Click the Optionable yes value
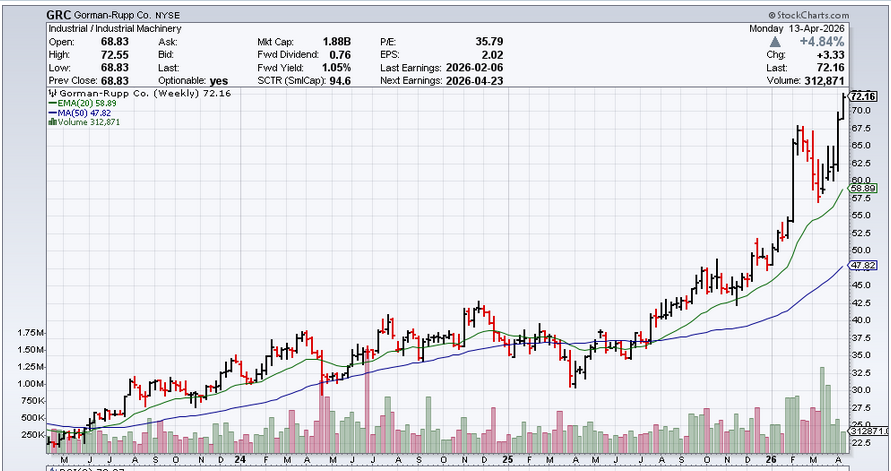The image size is (891, 471). pos(219,81)
